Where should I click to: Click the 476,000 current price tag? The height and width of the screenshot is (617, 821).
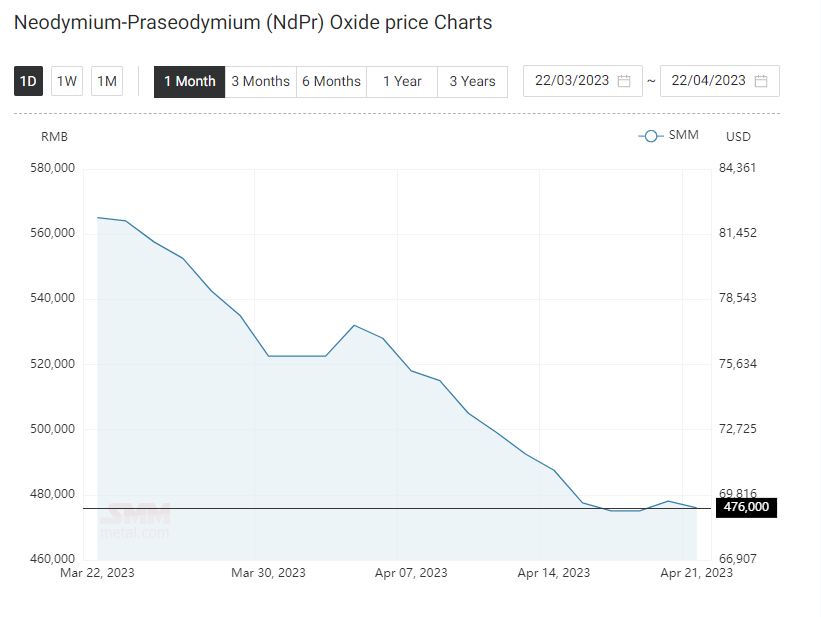[746, 507]
